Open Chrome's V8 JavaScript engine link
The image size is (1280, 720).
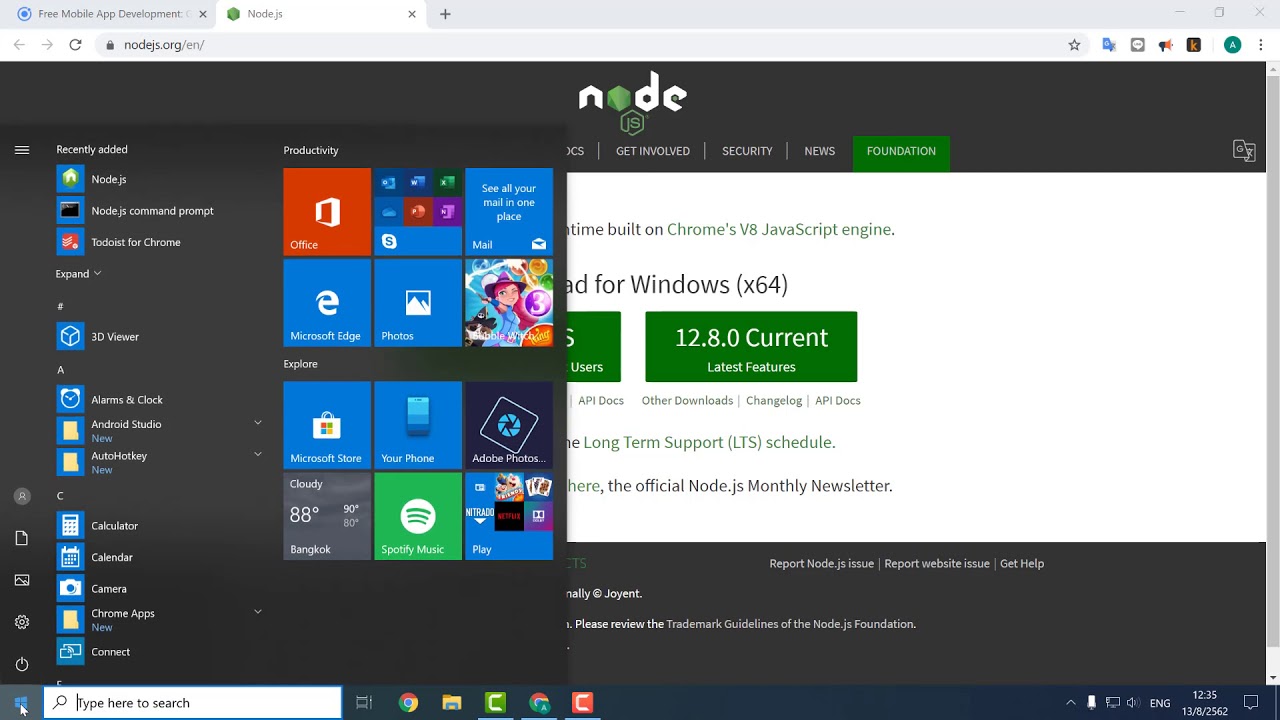point(779,229)
